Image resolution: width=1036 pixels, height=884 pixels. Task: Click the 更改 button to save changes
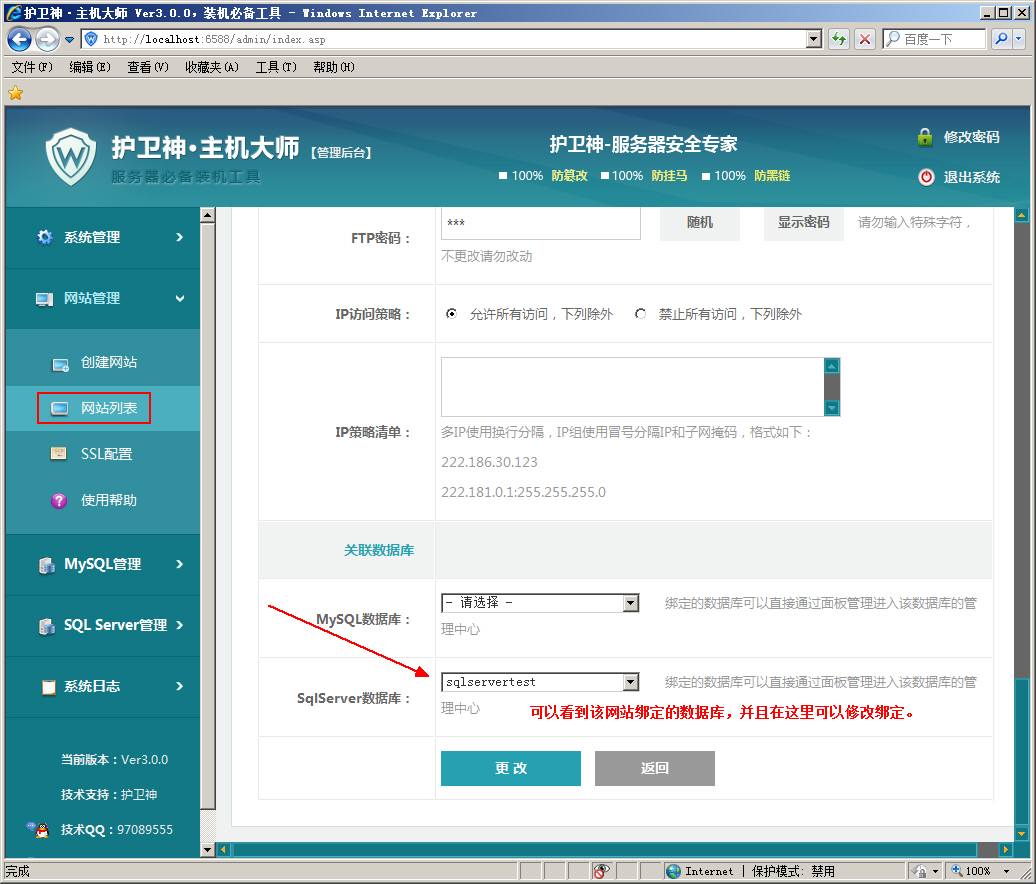pyautogui.click(x=510, y=768)
